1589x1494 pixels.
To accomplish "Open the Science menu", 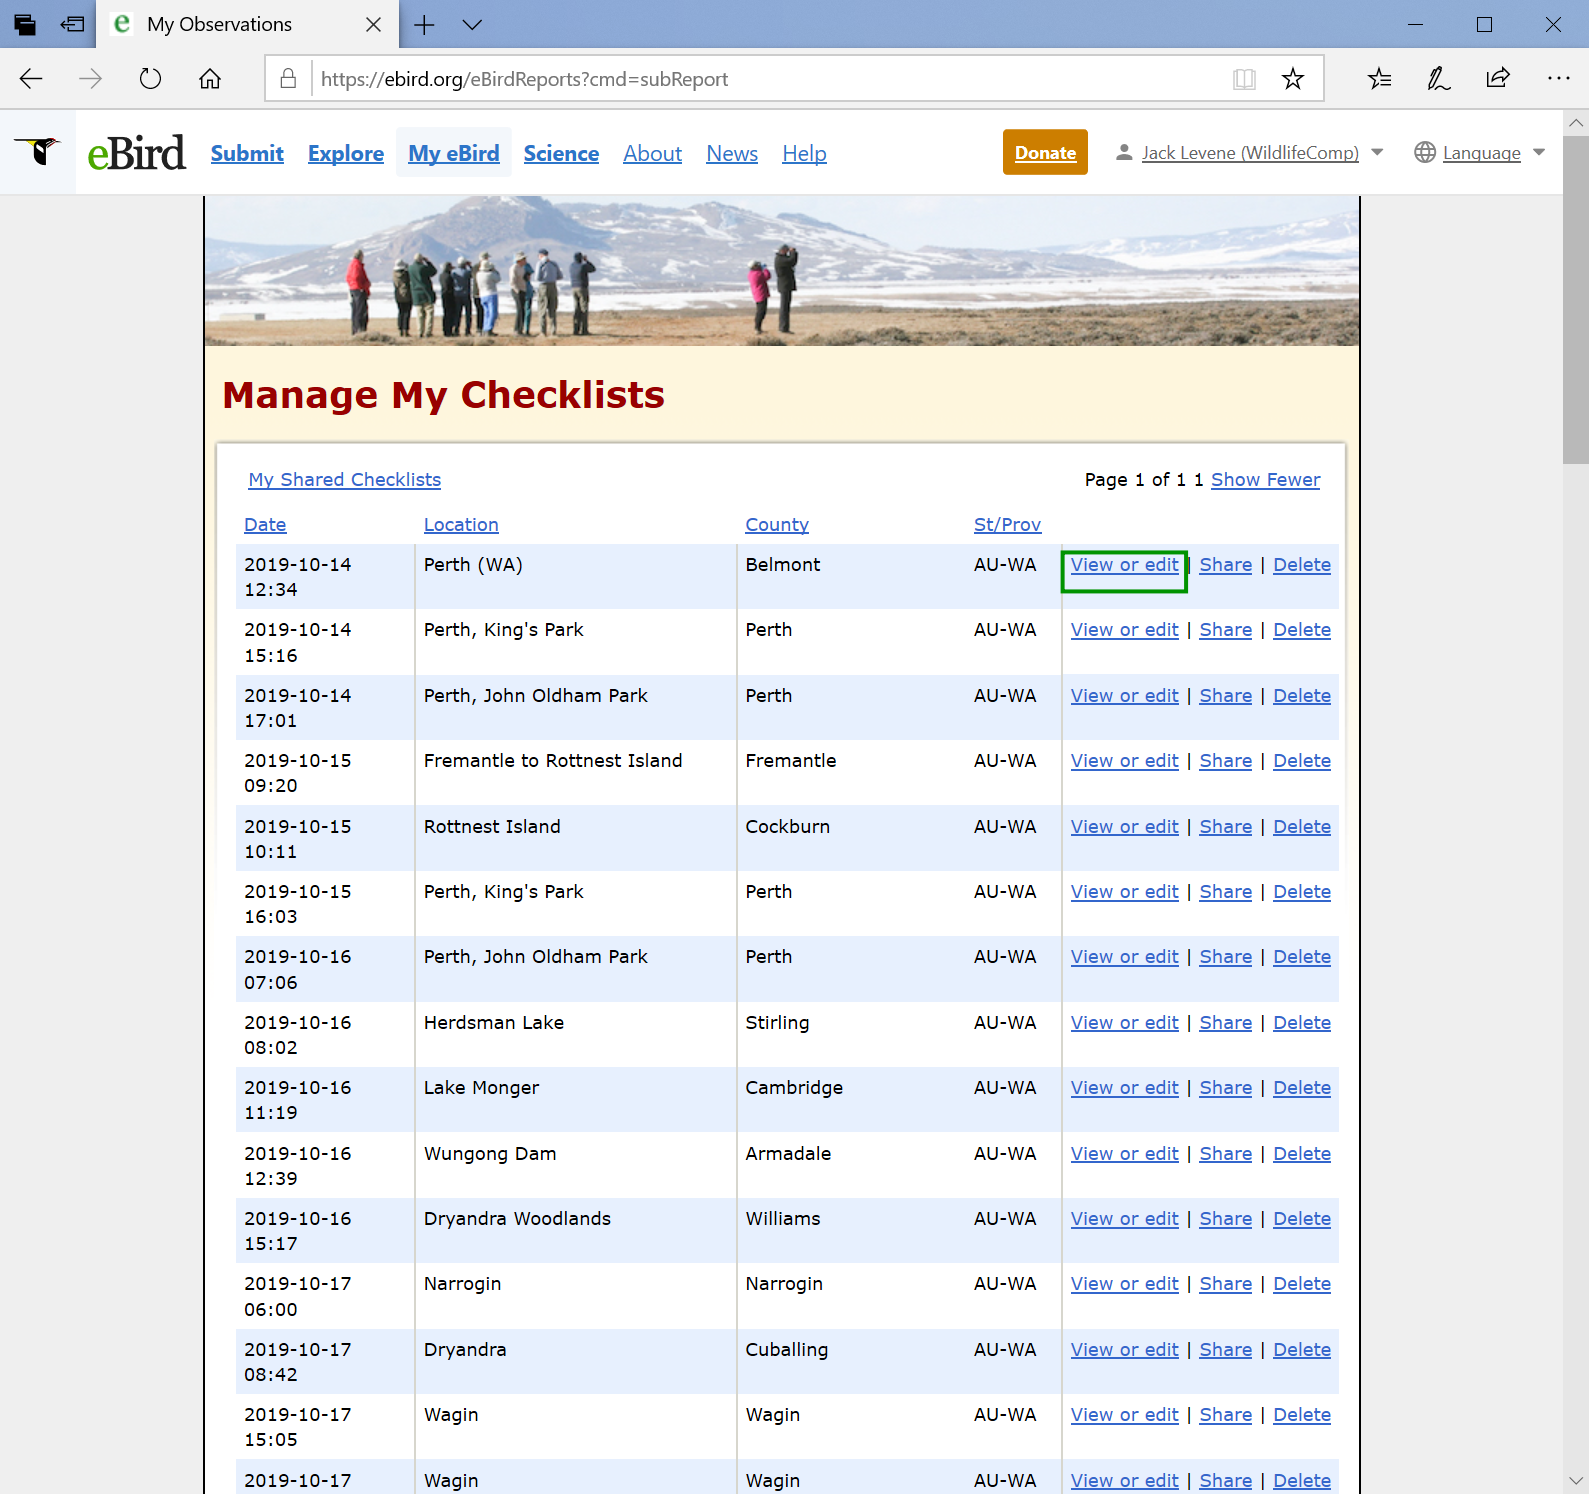I will [x=561, y=153].
